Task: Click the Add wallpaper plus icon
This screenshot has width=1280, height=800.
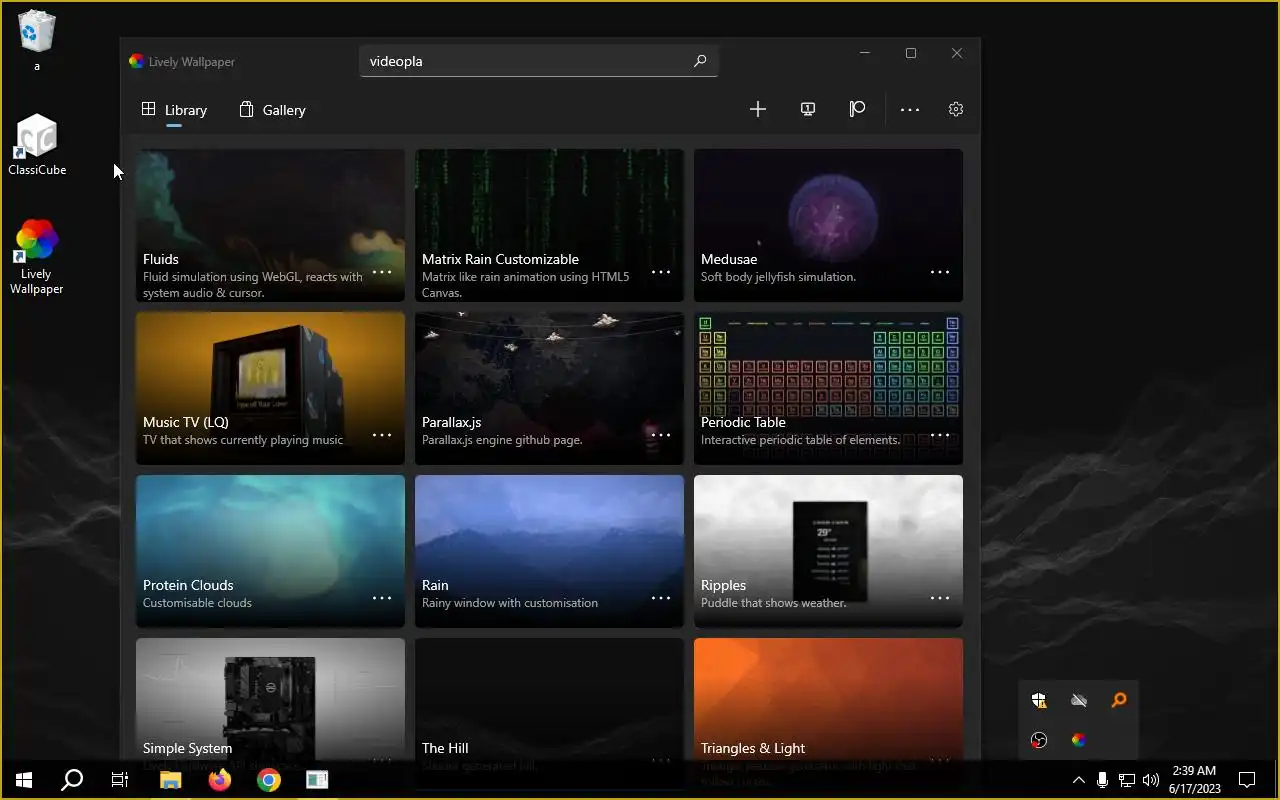Action: [758, 109]
